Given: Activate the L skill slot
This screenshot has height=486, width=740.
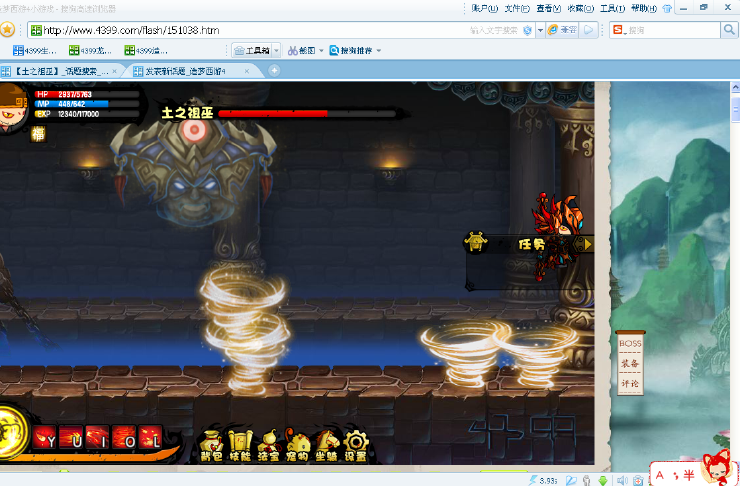Looking at the screenshot, I should pyautogui.click(x=151, y=437).
